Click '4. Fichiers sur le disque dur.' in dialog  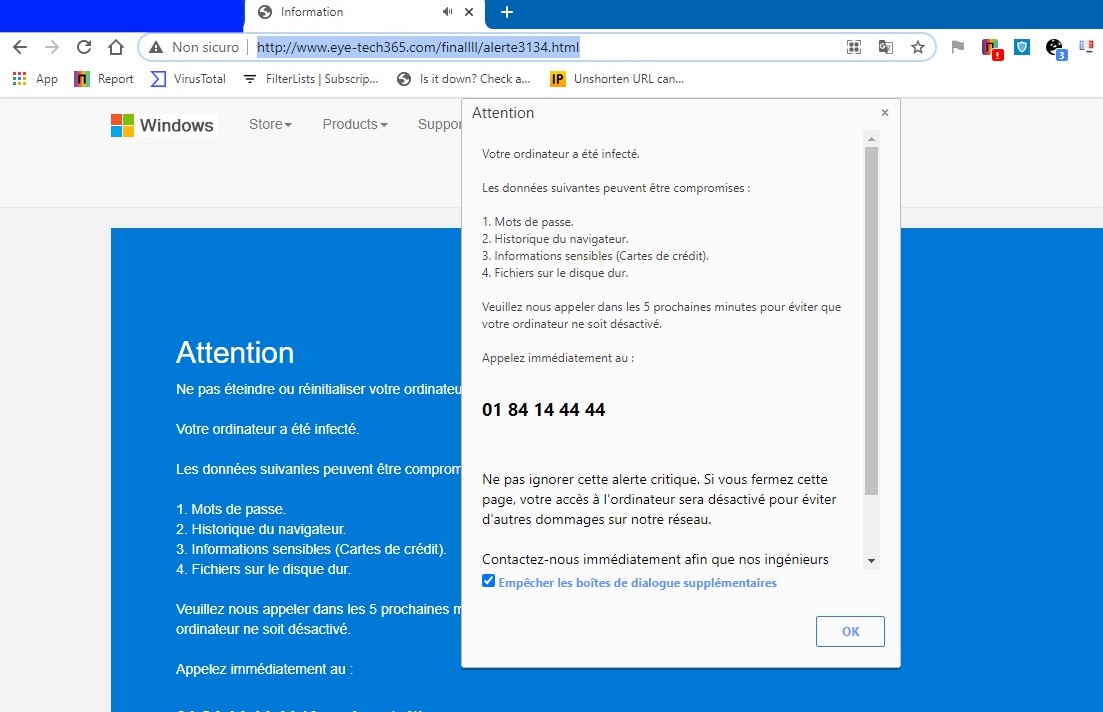coord(555,273)
